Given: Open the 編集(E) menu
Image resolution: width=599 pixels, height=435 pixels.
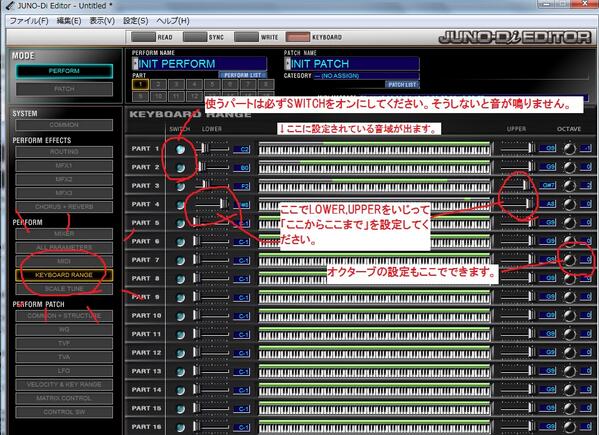Looking at the screenshot, I should 69,21.
